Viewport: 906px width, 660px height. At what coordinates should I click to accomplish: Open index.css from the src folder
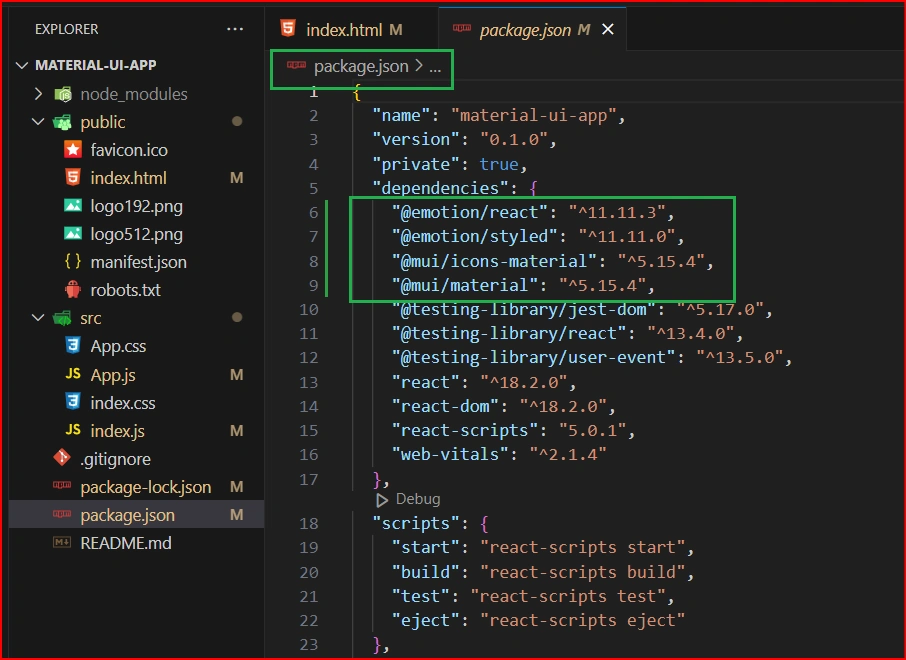click(x=122, y=403)
